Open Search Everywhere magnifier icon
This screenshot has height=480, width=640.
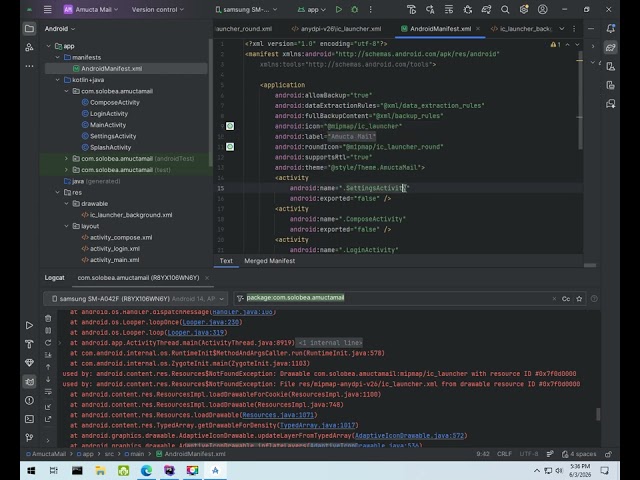click(x=505, y=9)
